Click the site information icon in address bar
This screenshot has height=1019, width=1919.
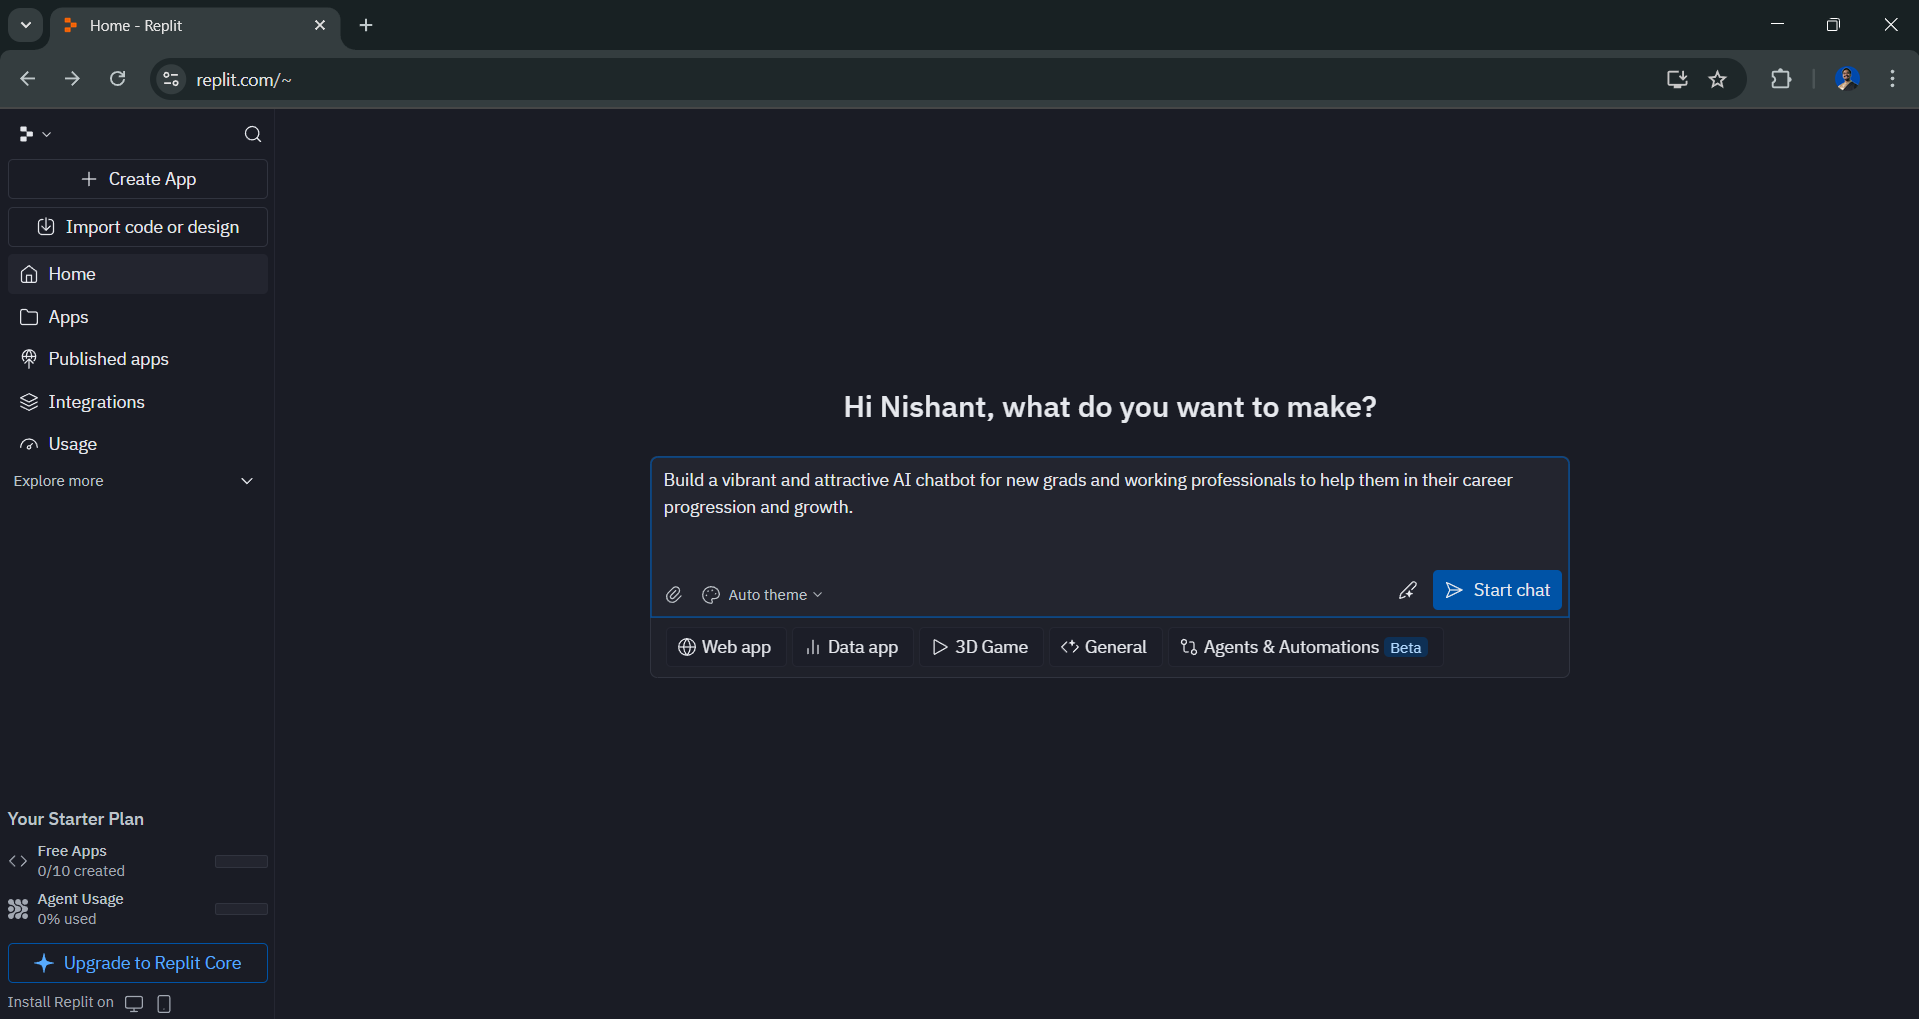[171, 79]
